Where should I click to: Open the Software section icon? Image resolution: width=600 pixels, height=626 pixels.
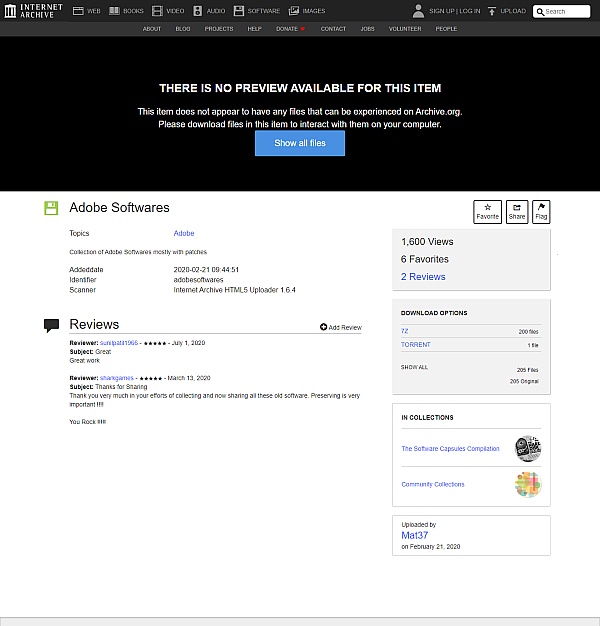click(x=239, y=11)
